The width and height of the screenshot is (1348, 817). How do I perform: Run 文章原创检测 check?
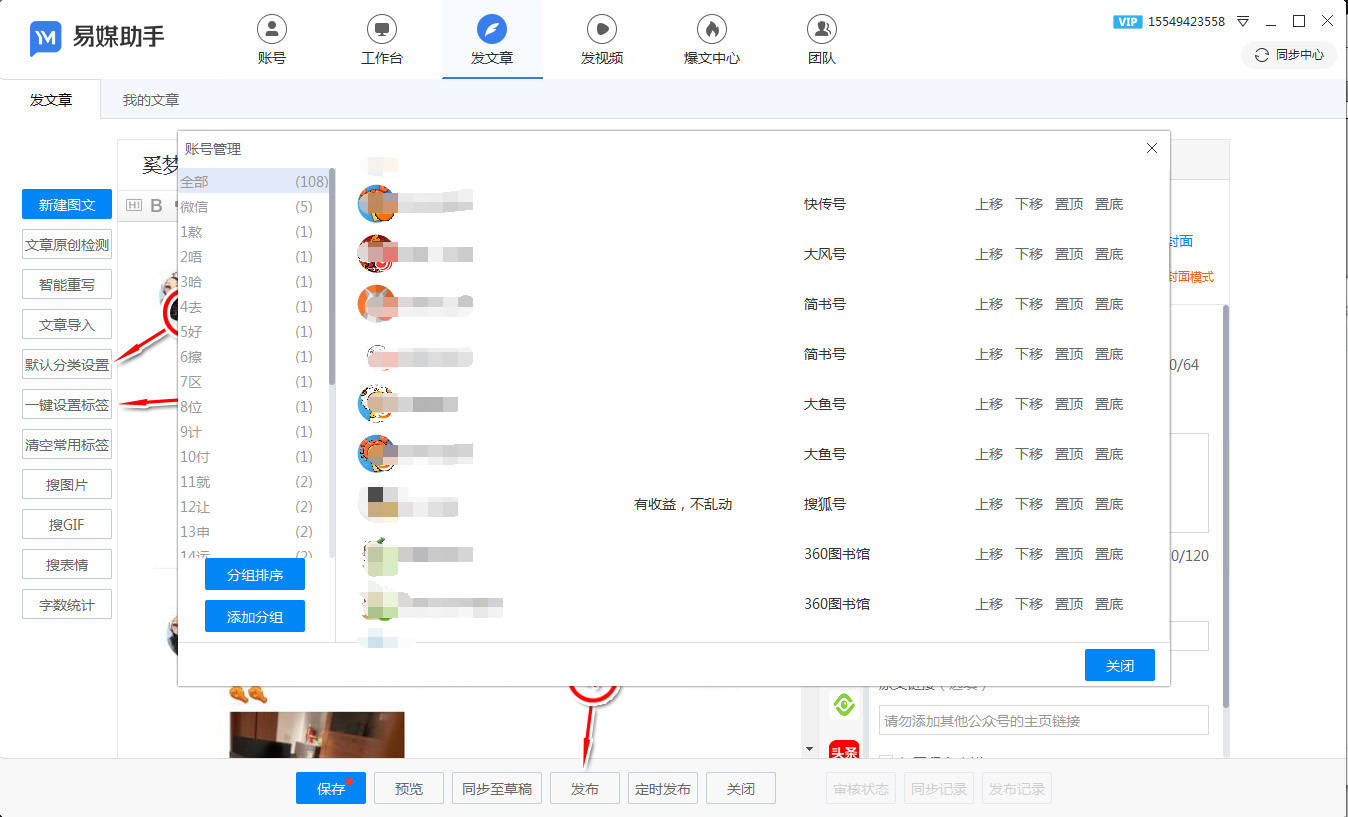pyautogui.click(x=67, y=245)
